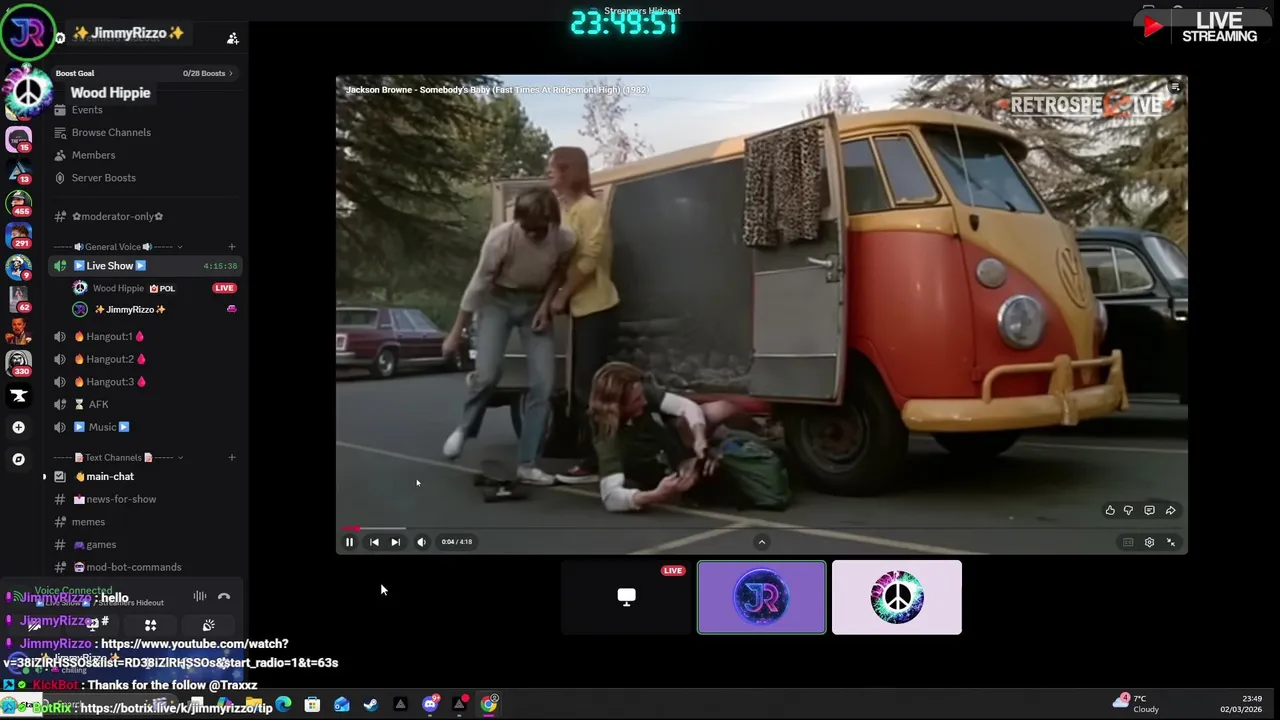Select the Wood Hippie peace-sign tile
Image resolution: width=1280 pixels, height=720 pixels.
tap(897, 597)
